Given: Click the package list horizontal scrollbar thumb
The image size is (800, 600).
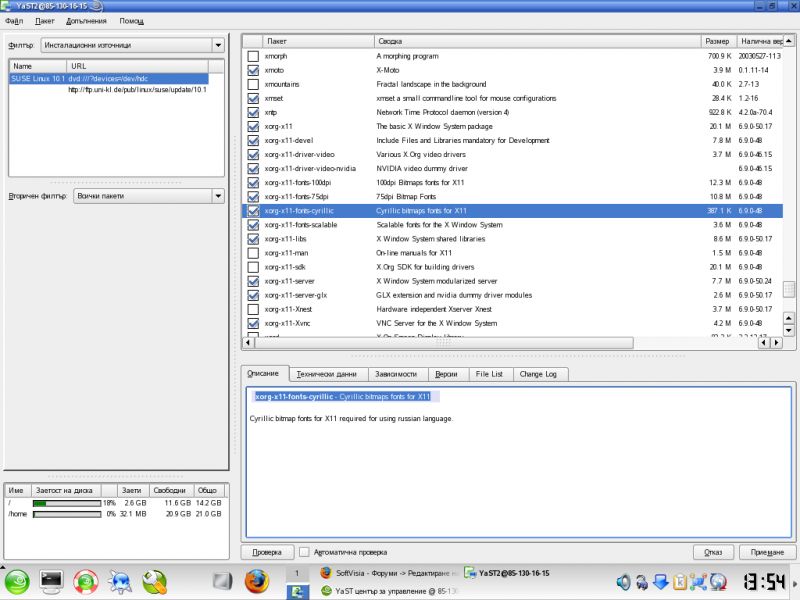Looking at the screenshot, I should point(443,342).
